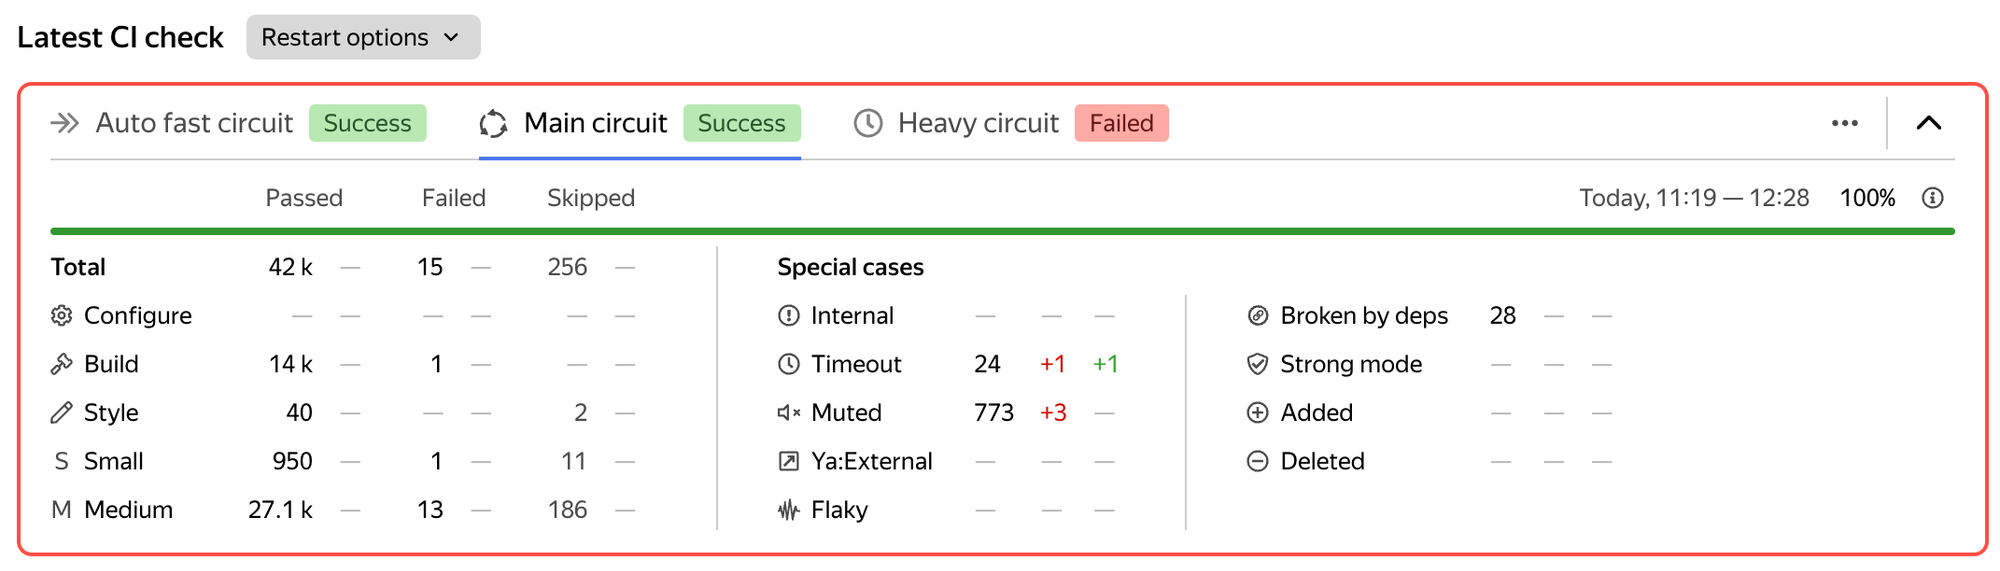
Task: Click the Muted +3 red delta
Action: click(1053, 412)
